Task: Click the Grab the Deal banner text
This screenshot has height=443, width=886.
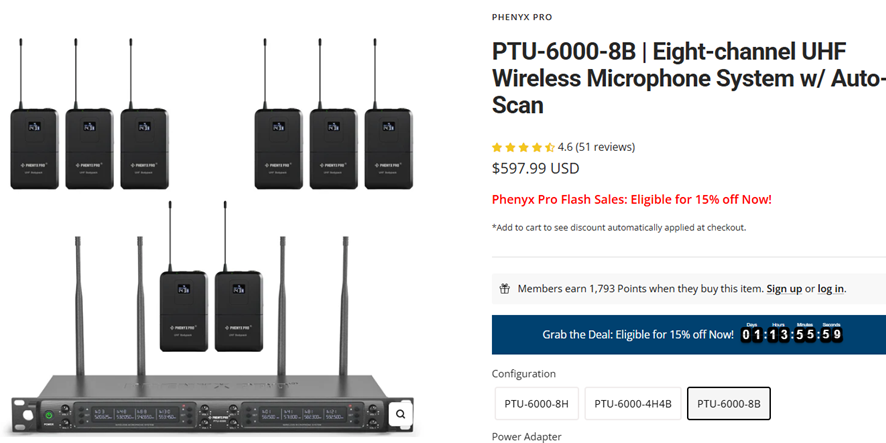Action: point(637,335)
